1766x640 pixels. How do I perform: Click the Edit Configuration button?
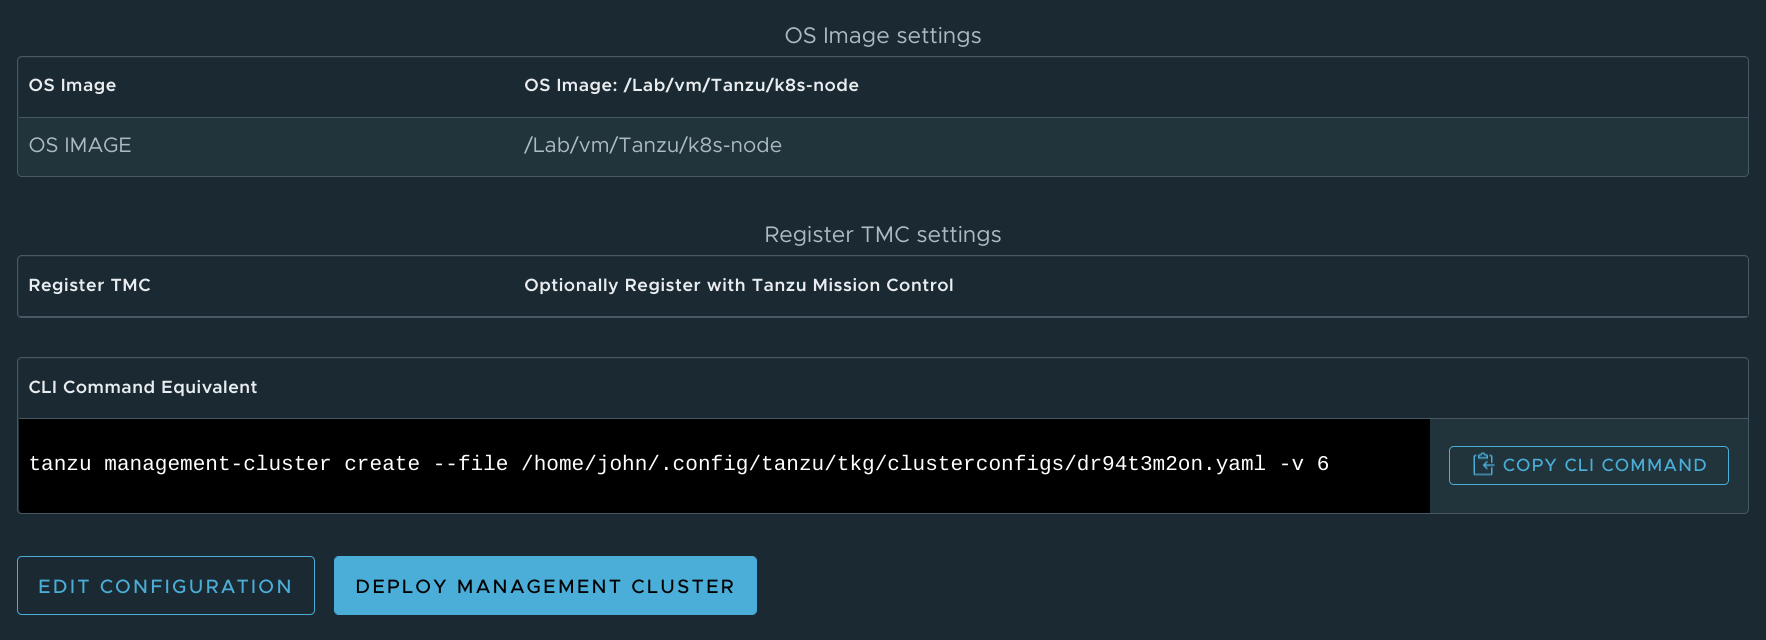pyautogui.click(x=166, y=586)
